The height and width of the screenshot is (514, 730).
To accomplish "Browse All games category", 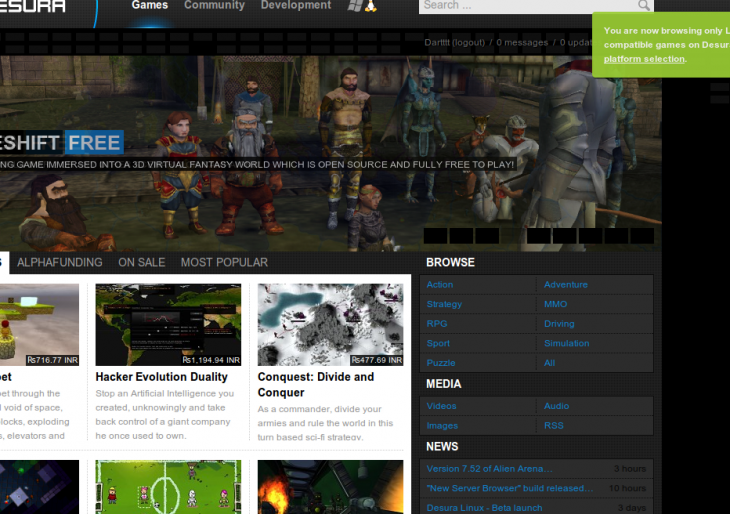I will pos(549,363).
